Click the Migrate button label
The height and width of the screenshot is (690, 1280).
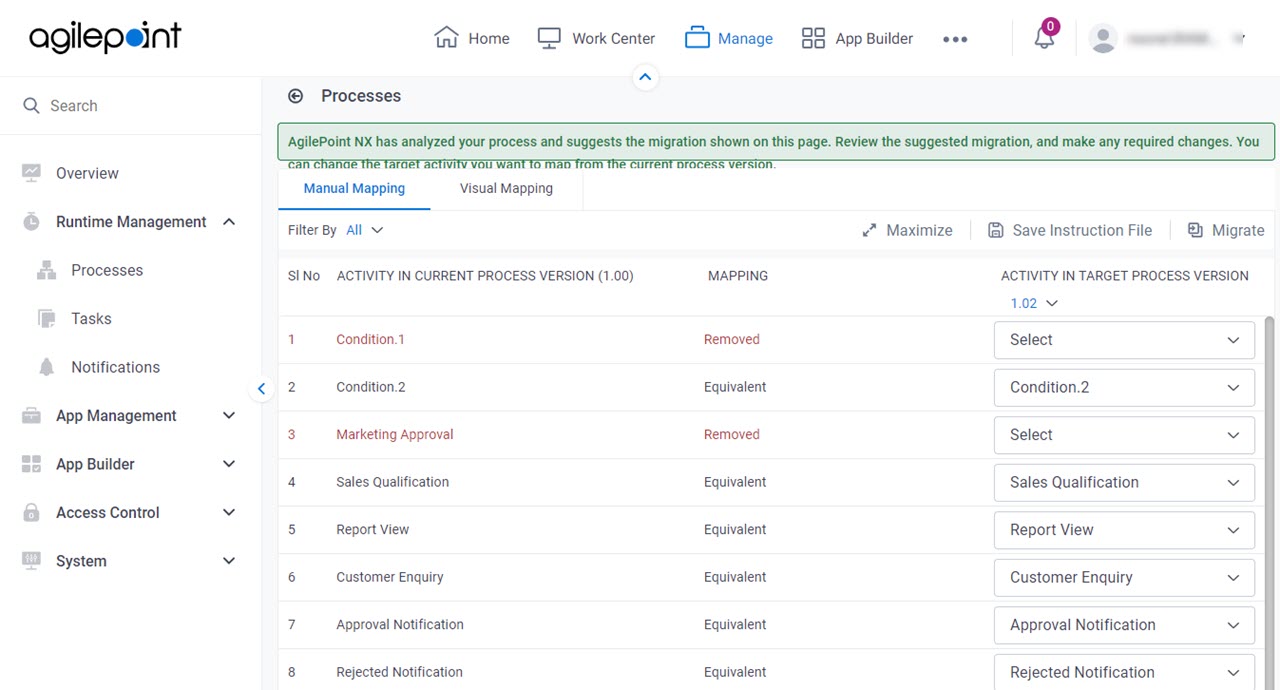point(1238,230)
